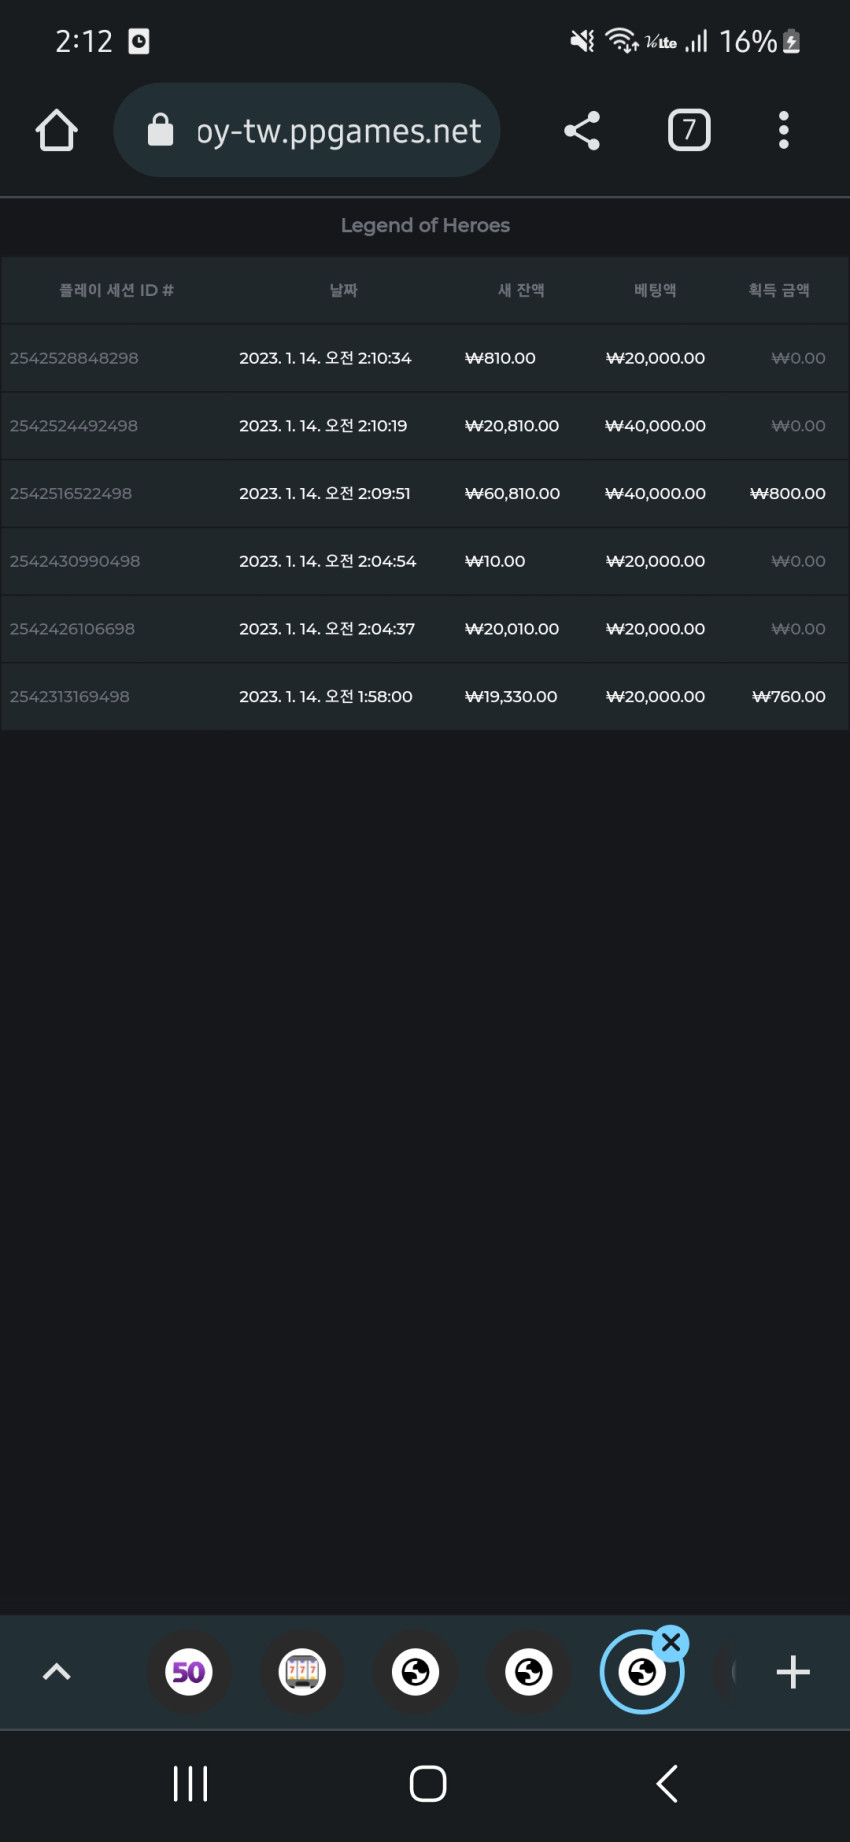
Task: Expand the tab bar with up chevron
Action: (x=57, y=1671)
